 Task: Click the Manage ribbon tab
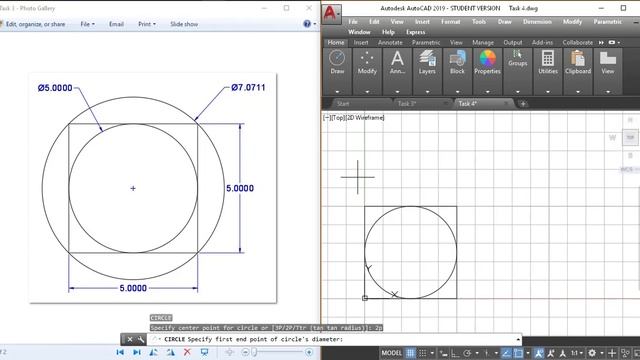[x=483, y=42]
